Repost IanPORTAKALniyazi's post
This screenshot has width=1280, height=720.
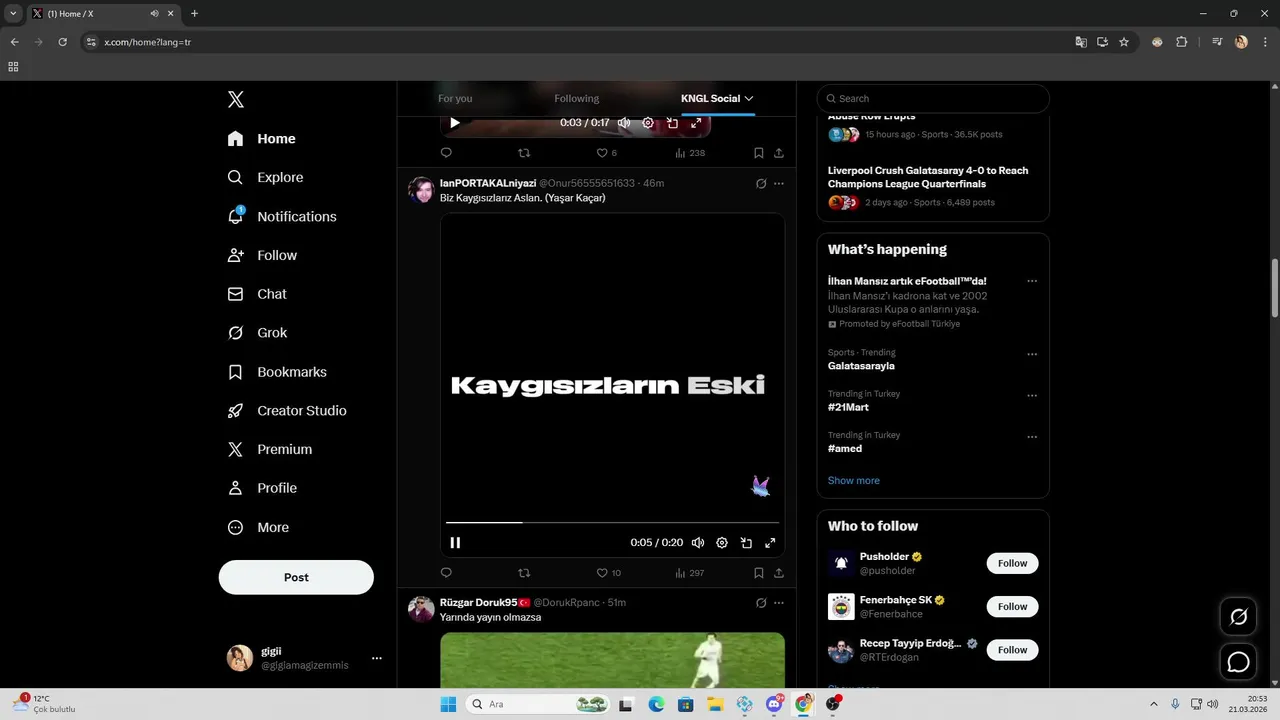click(524, 573)
